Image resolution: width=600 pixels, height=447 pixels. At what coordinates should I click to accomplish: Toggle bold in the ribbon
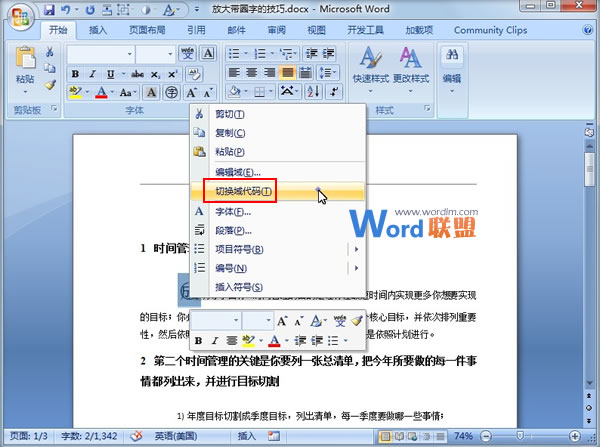75,74
